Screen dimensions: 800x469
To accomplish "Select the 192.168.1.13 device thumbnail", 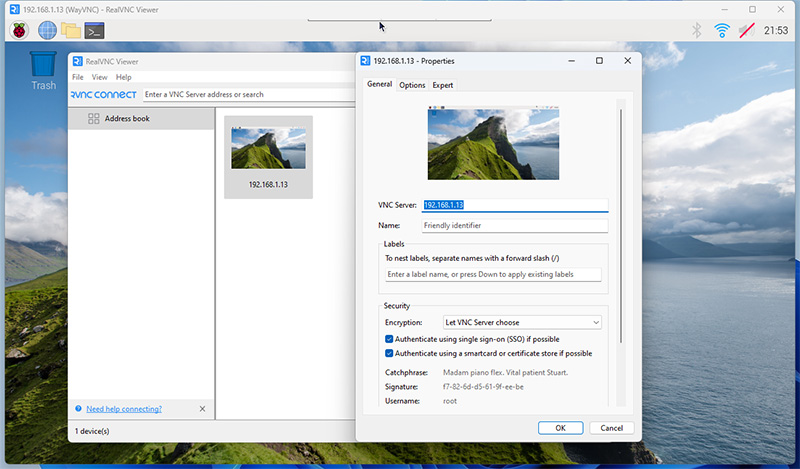I will (x=268, y=157).
